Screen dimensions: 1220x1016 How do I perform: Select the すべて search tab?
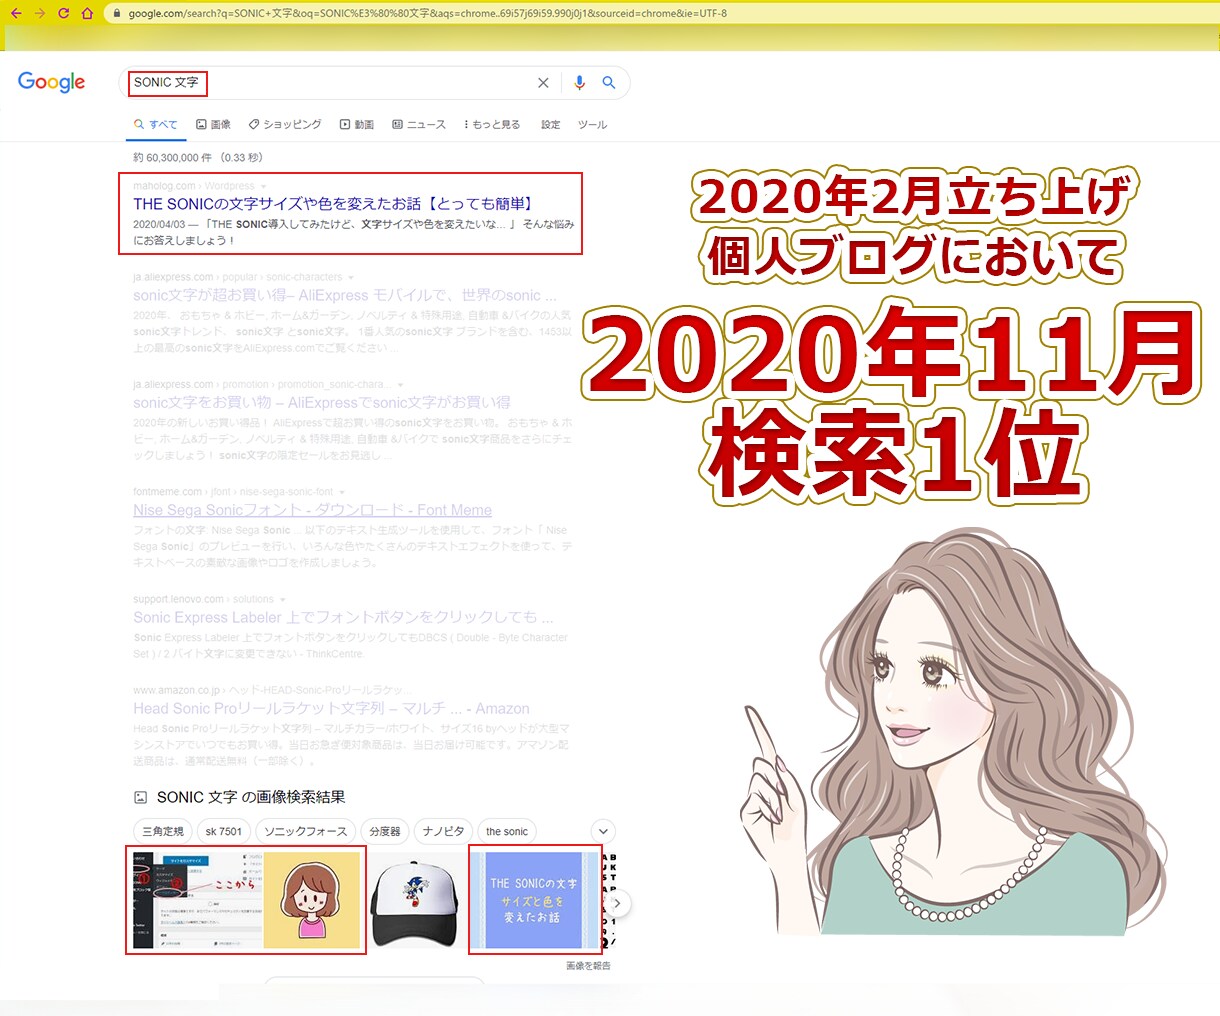[156, 125]
